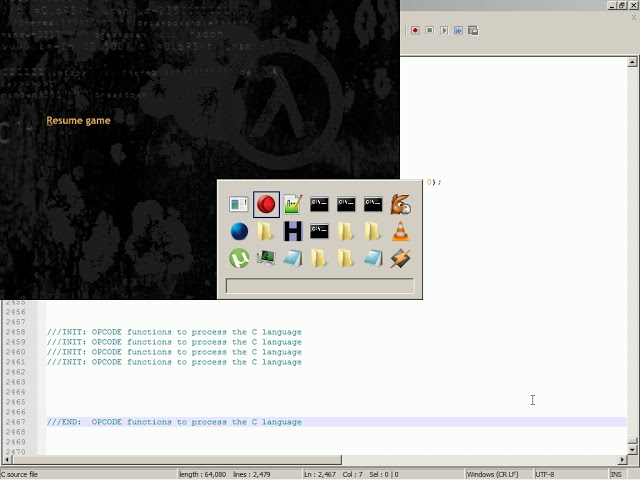Click the ///INIT comment on line 2461

[x=174, y=362]
